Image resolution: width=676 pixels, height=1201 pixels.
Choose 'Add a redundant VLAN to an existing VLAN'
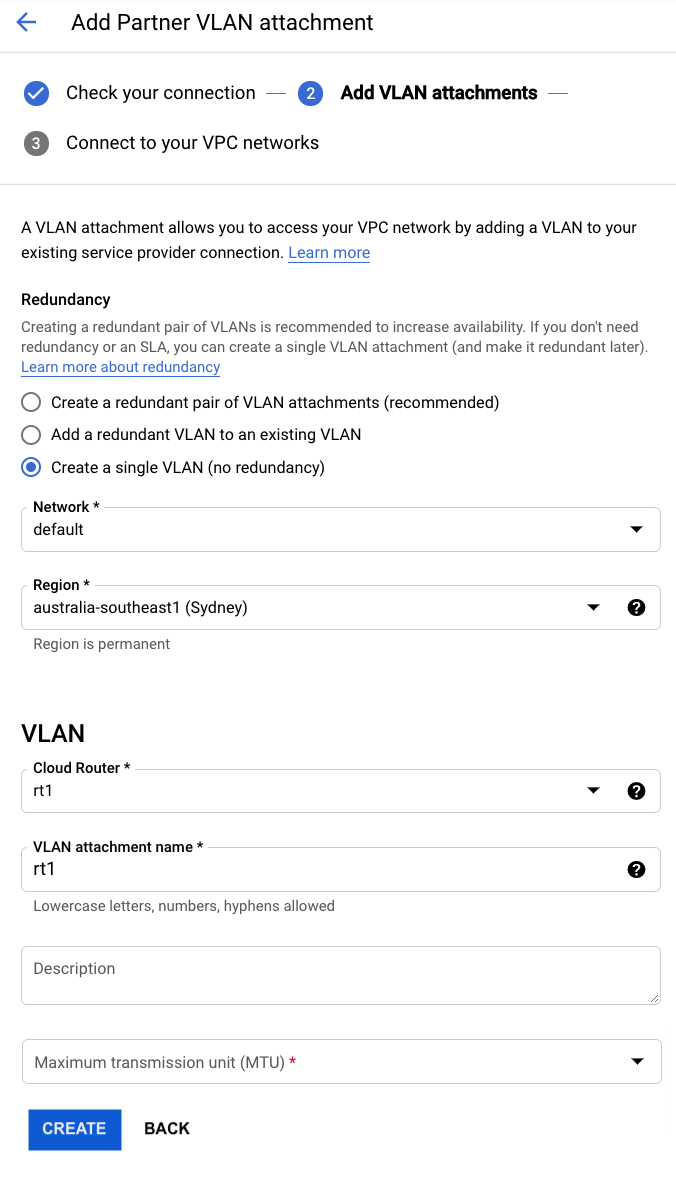[x=30, y=435]
